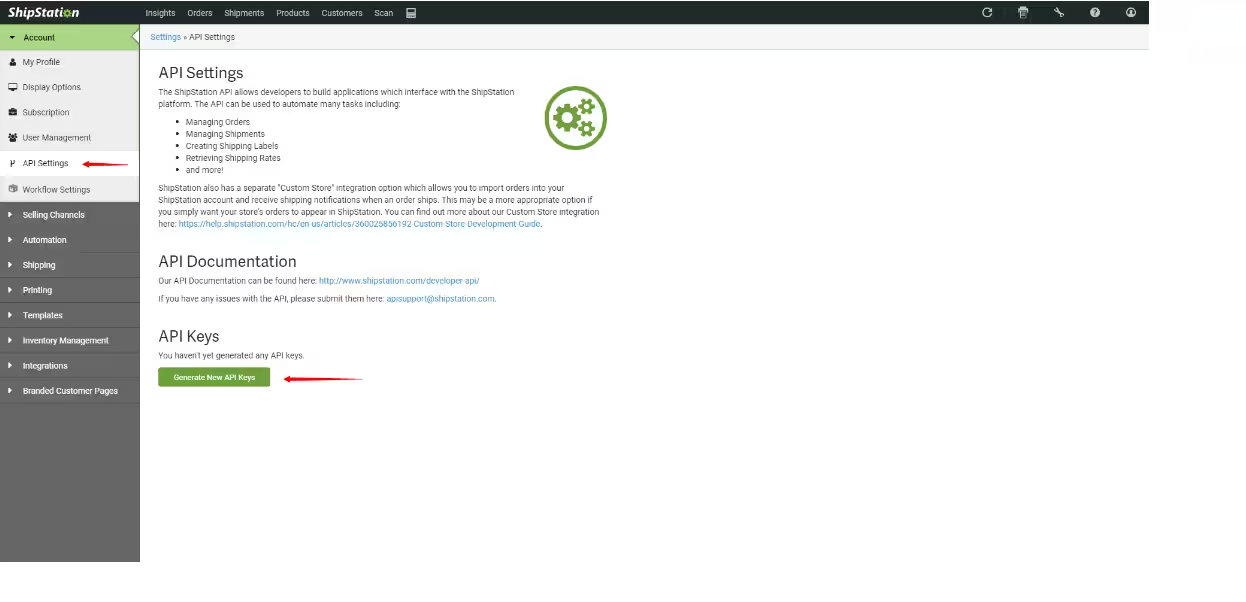Click the Subscription briefcase icon
The height and width of the screenshot is (602, 1246).
click(x=12, y=112)
